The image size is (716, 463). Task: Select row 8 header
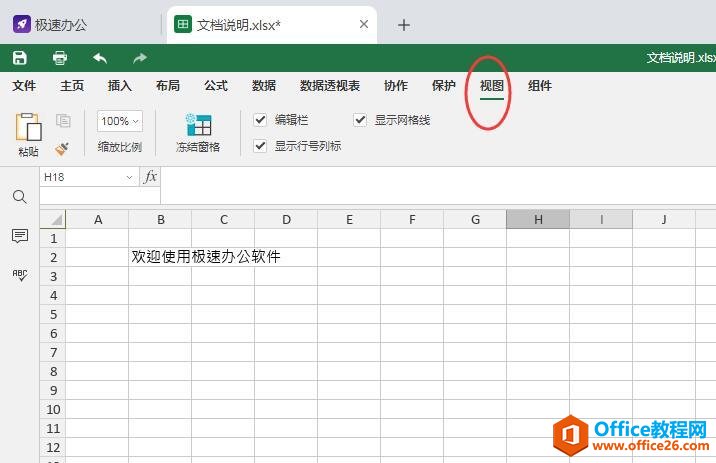(53, 372)
